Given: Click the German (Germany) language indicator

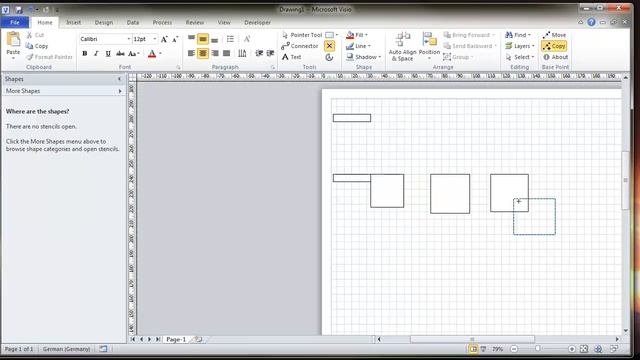Looking at the screenshot, I should [x=66, y=349].
